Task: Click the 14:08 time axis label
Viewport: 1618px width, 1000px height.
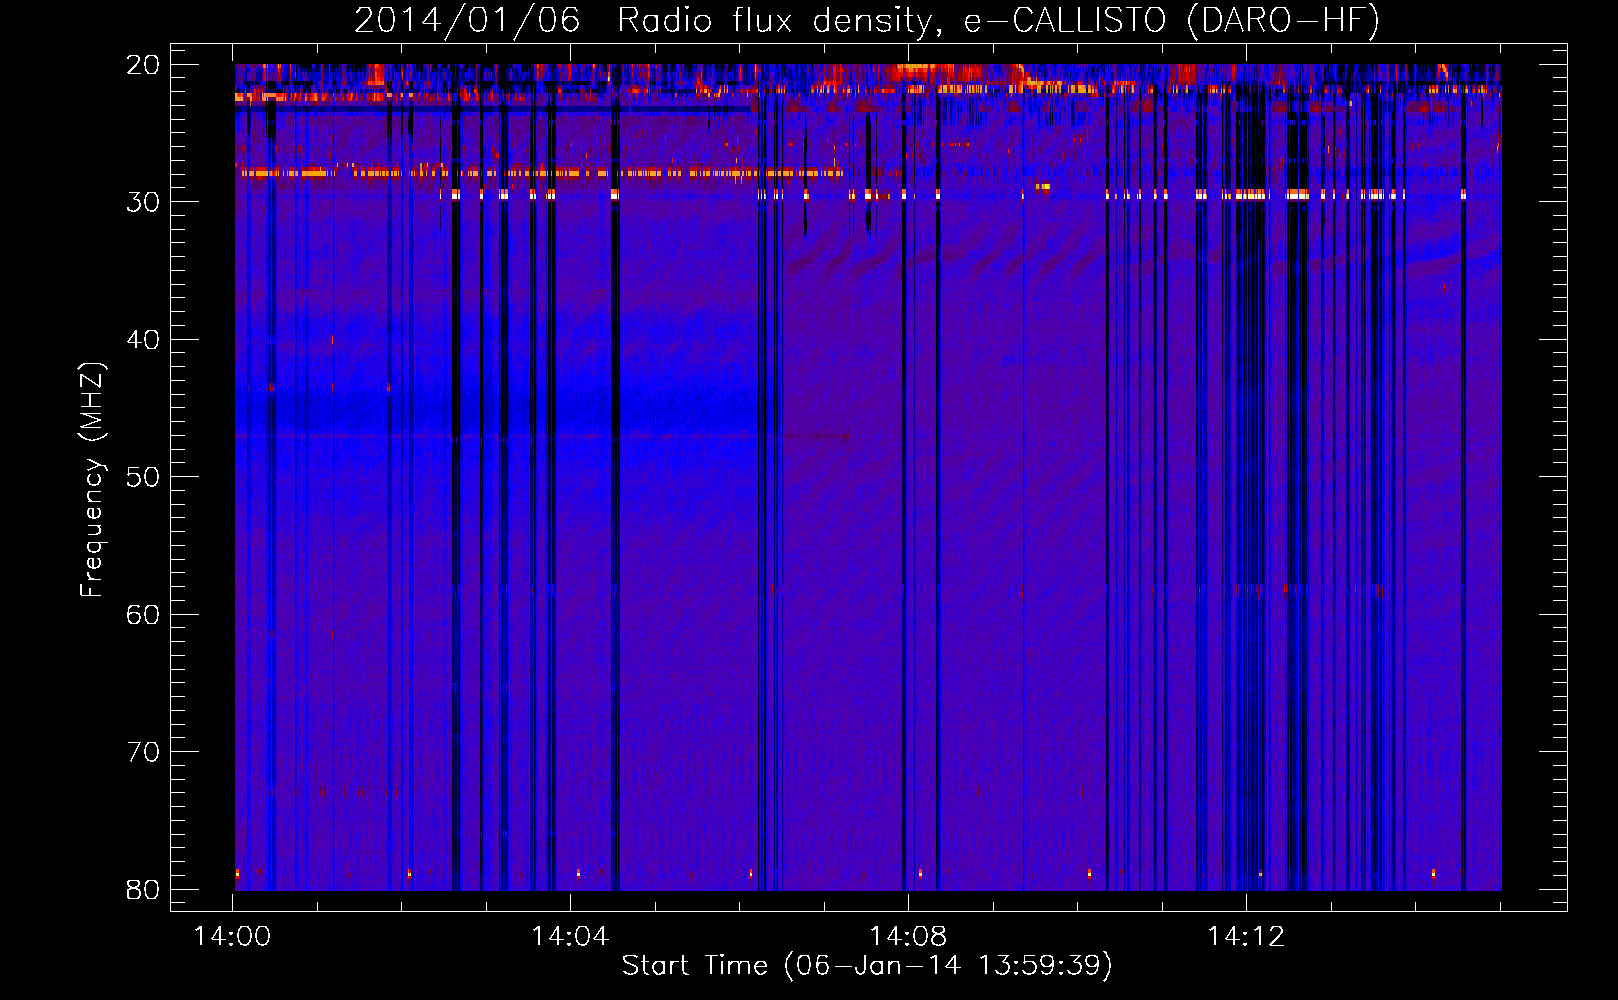Action: (908, 937)
